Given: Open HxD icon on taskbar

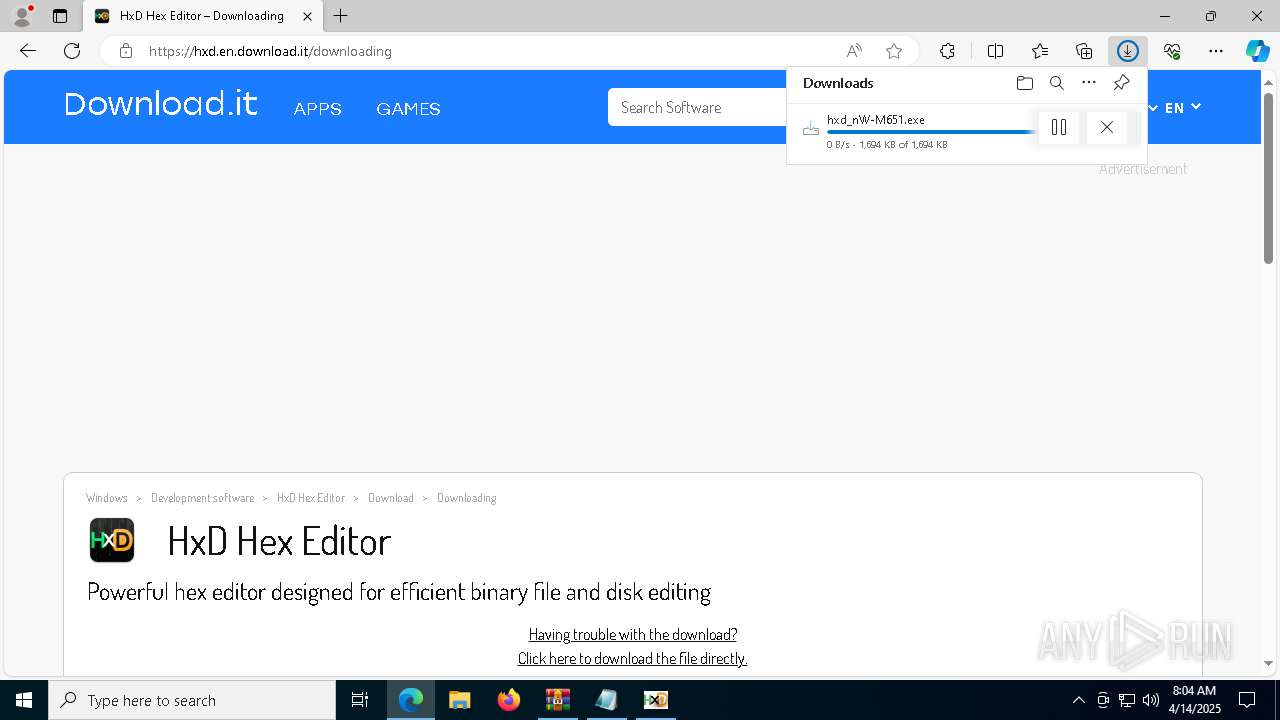Looking at the screenshot, I should click(x=656, y=700).
